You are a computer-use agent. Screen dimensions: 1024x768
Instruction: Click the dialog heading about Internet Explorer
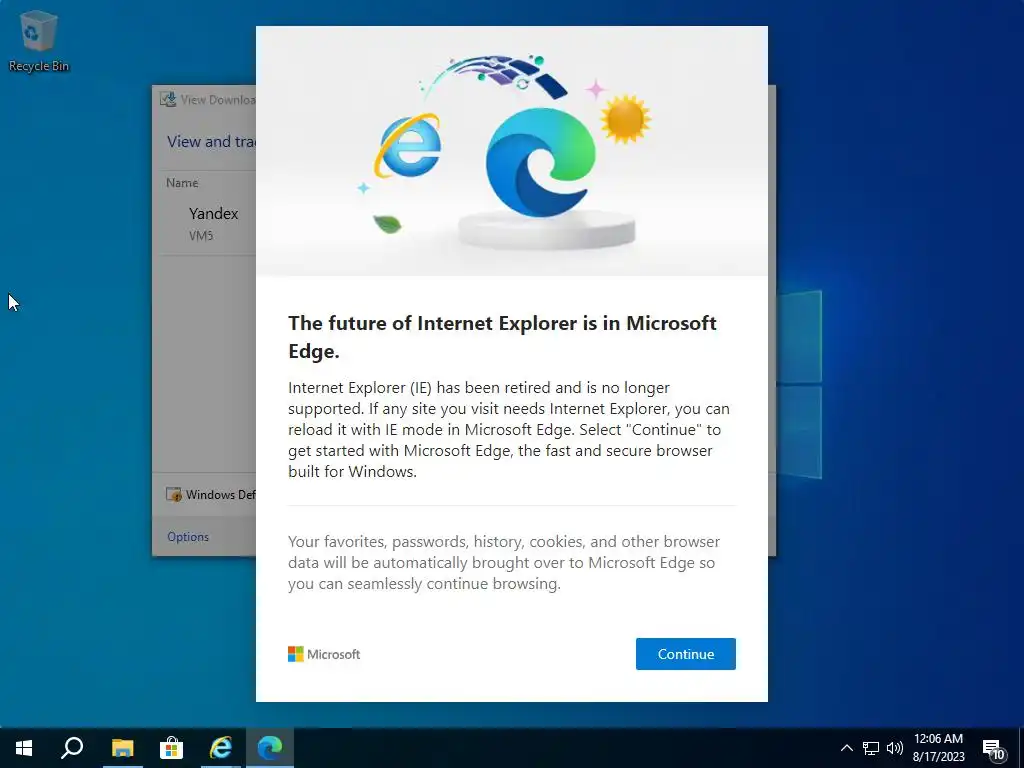tap(502, 337)
